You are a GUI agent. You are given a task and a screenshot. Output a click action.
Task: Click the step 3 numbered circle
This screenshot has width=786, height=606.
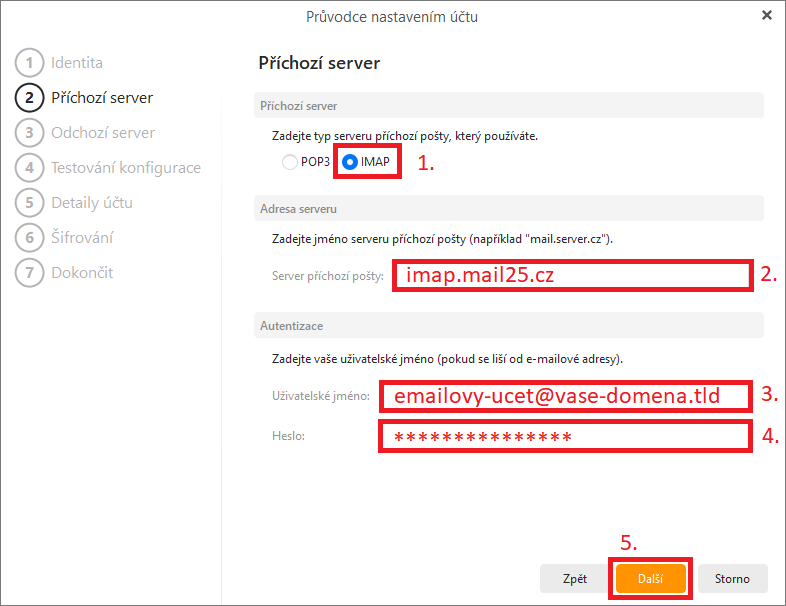click(x=30, y=133)
